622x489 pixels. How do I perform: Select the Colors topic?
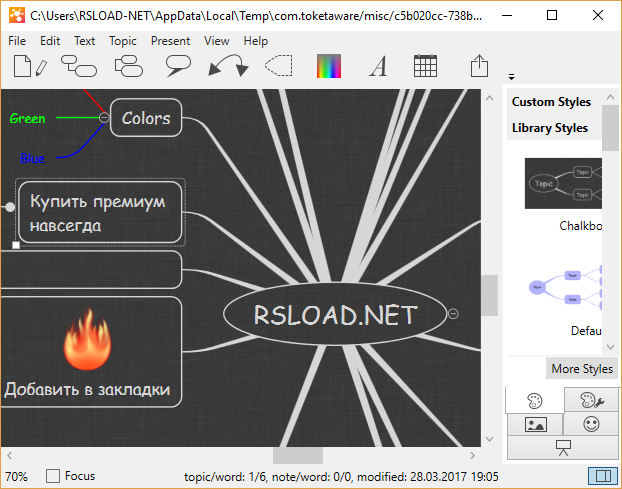coord(146,118)
